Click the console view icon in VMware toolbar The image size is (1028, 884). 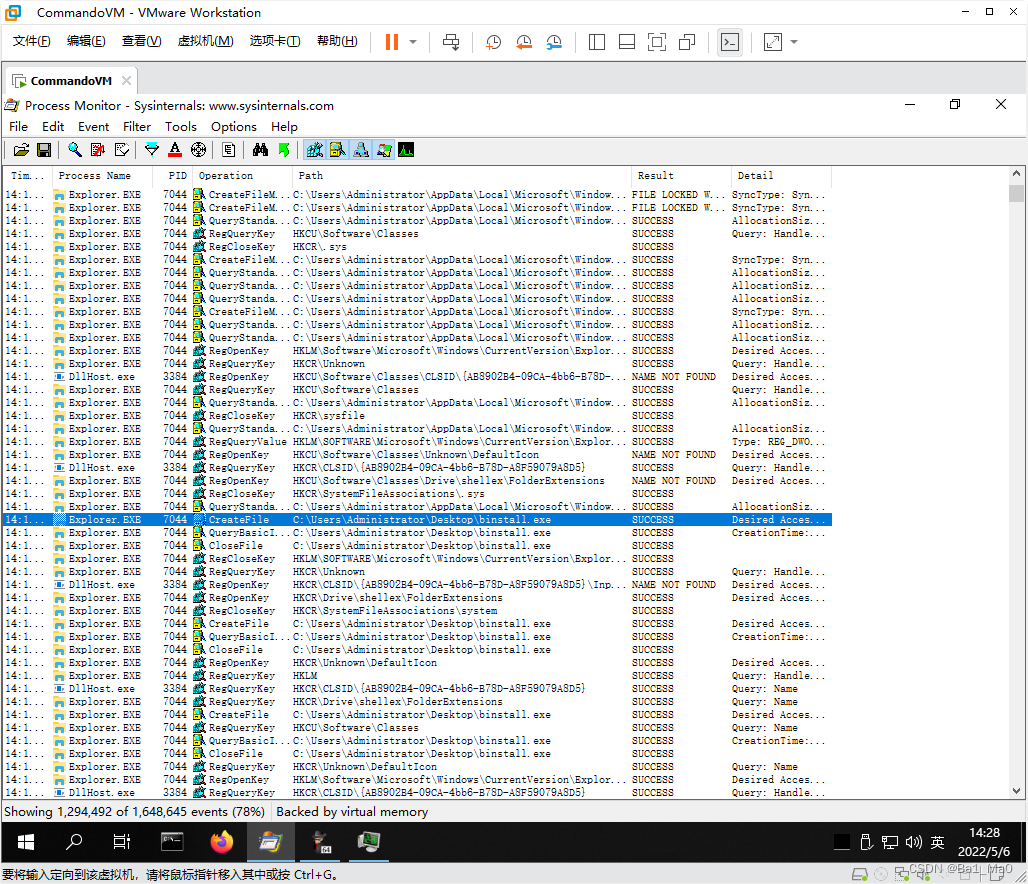pos(730,42)
